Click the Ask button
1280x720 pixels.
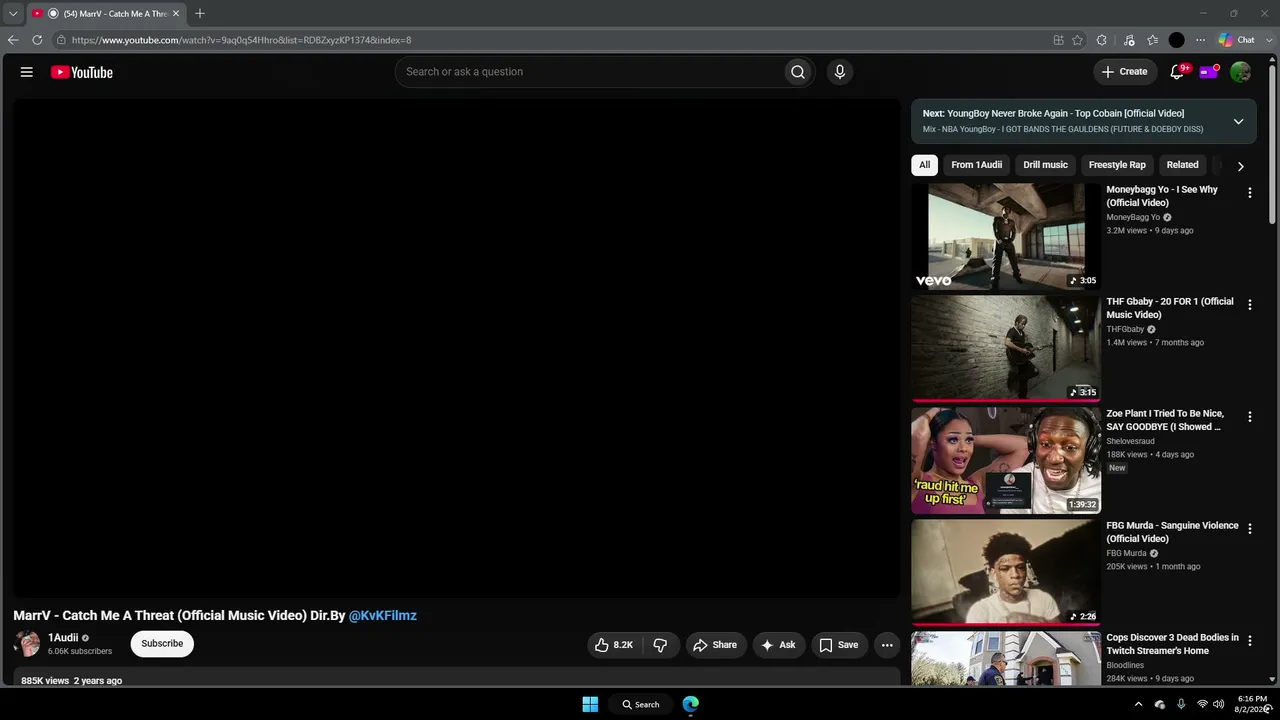[778, 645]
